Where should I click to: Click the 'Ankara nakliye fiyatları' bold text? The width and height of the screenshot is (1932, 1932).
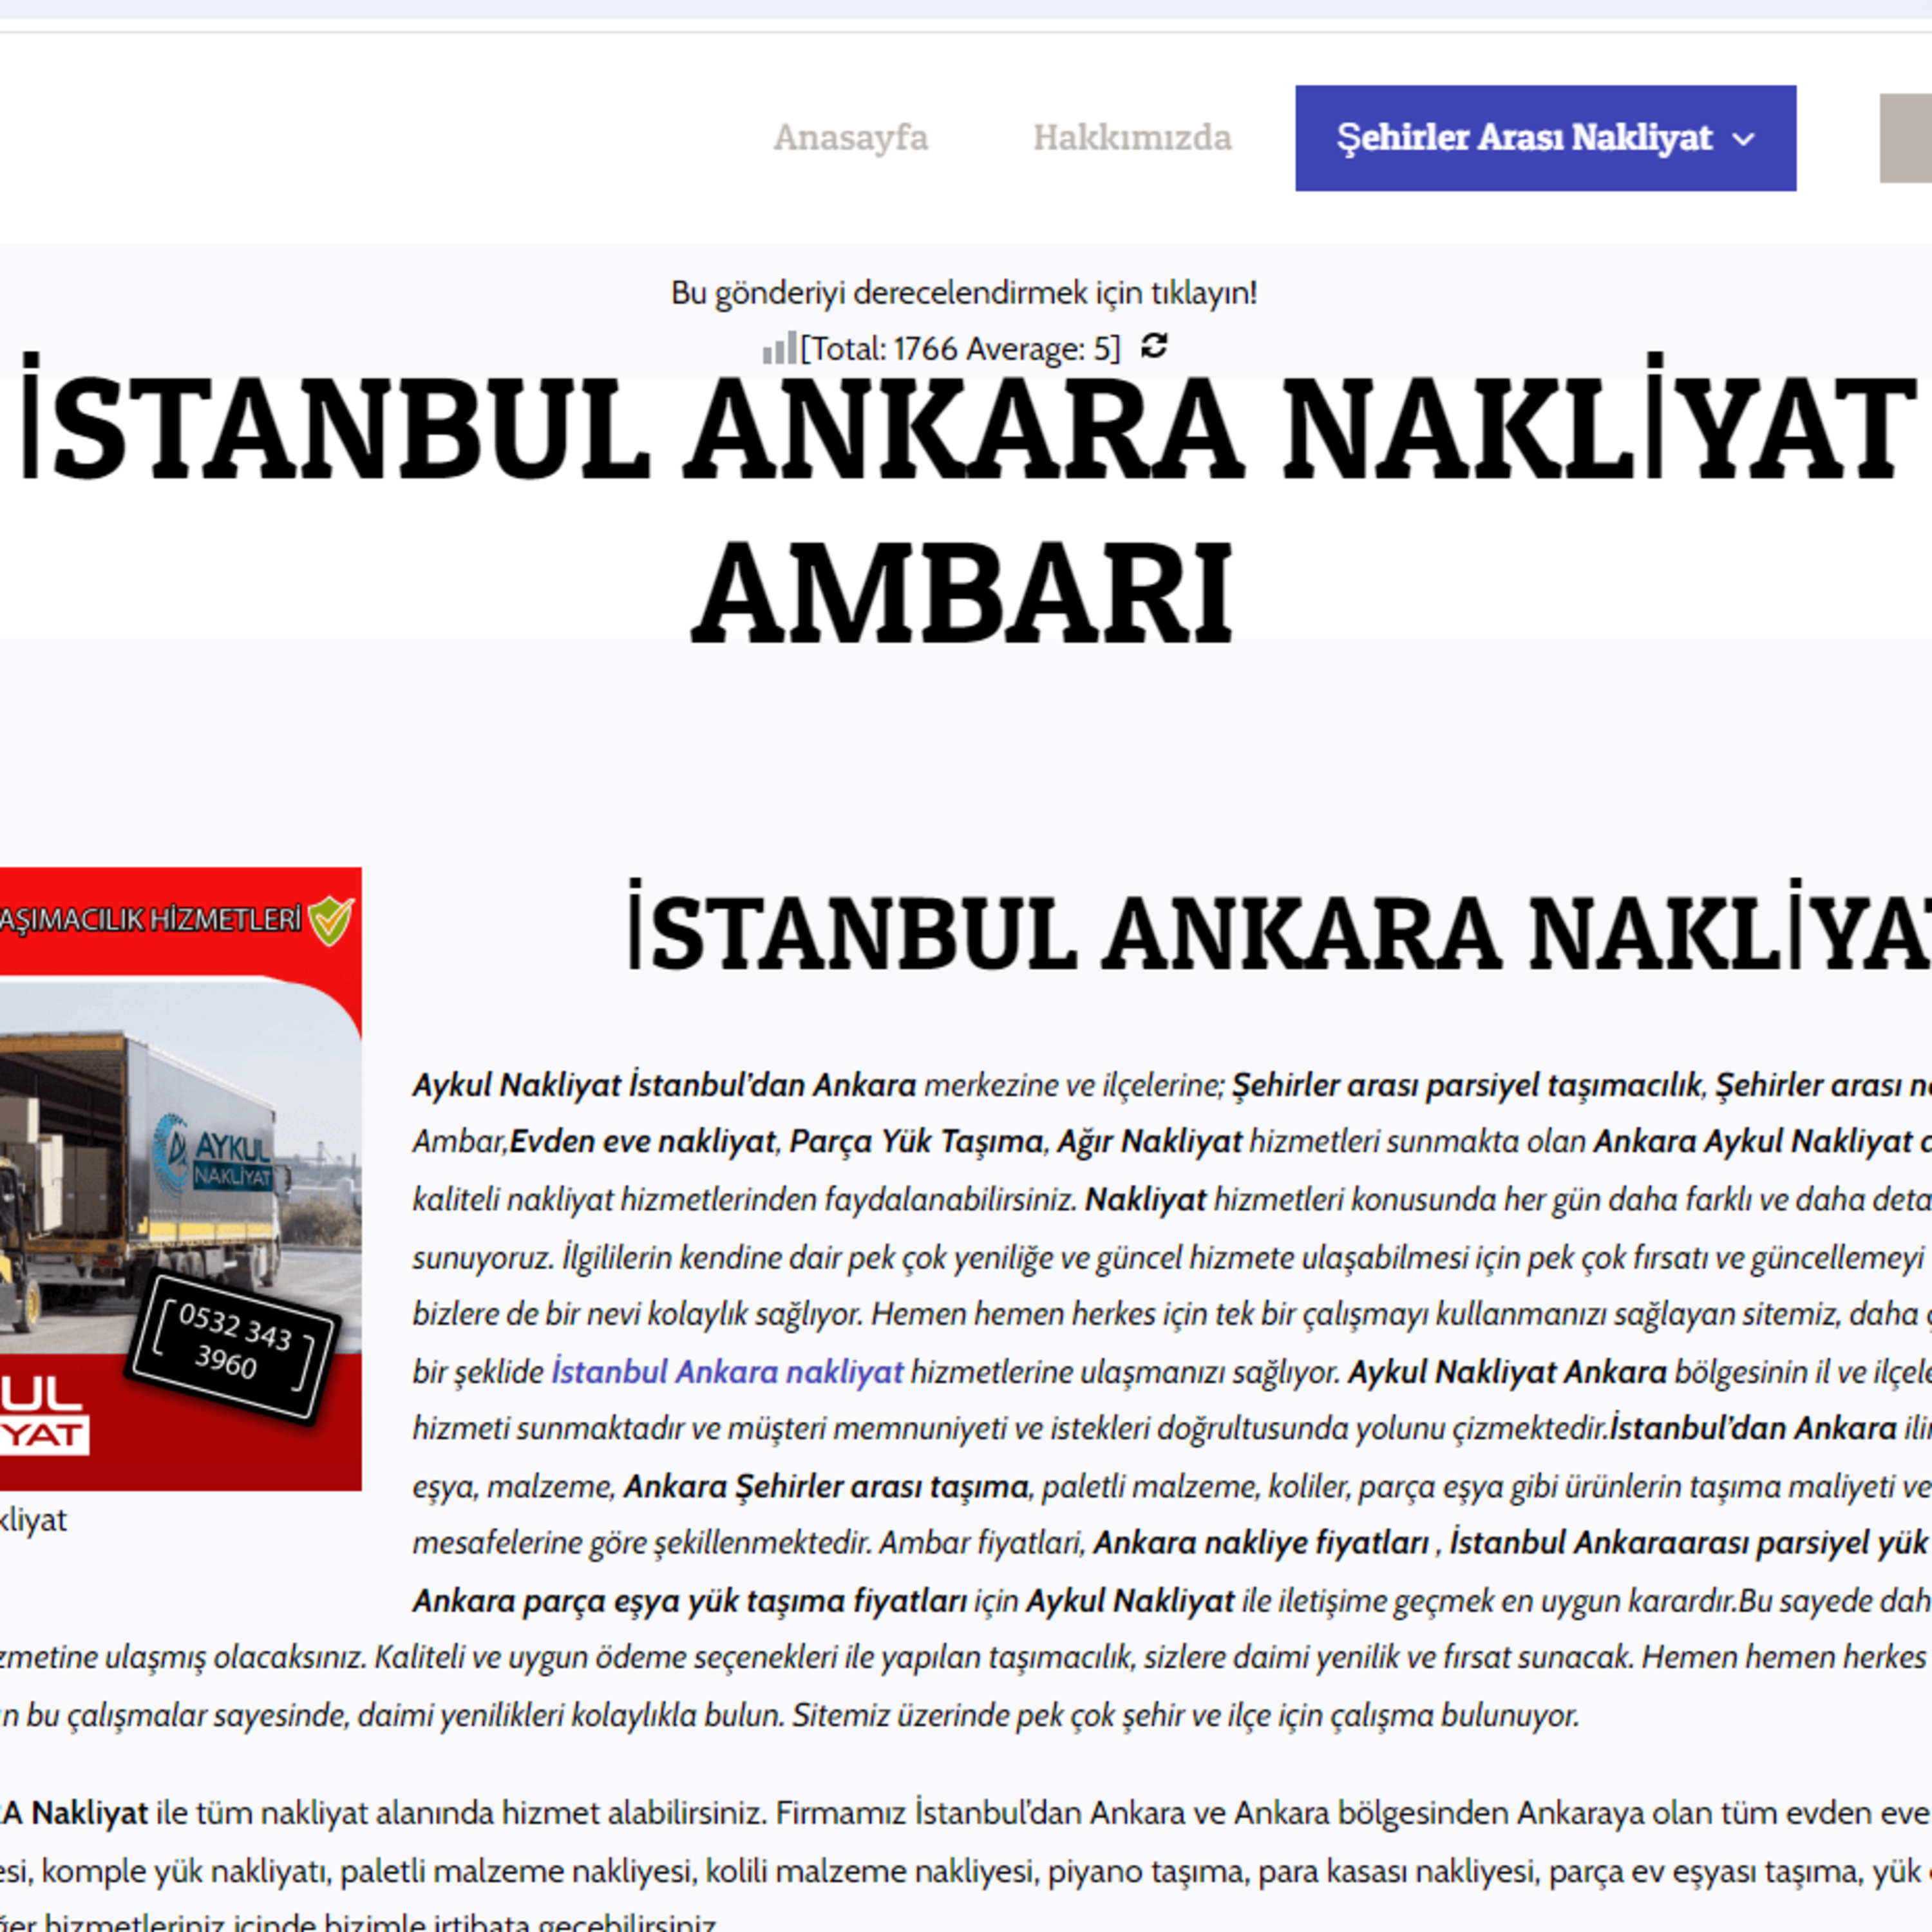click(x=1261, y=1542)
